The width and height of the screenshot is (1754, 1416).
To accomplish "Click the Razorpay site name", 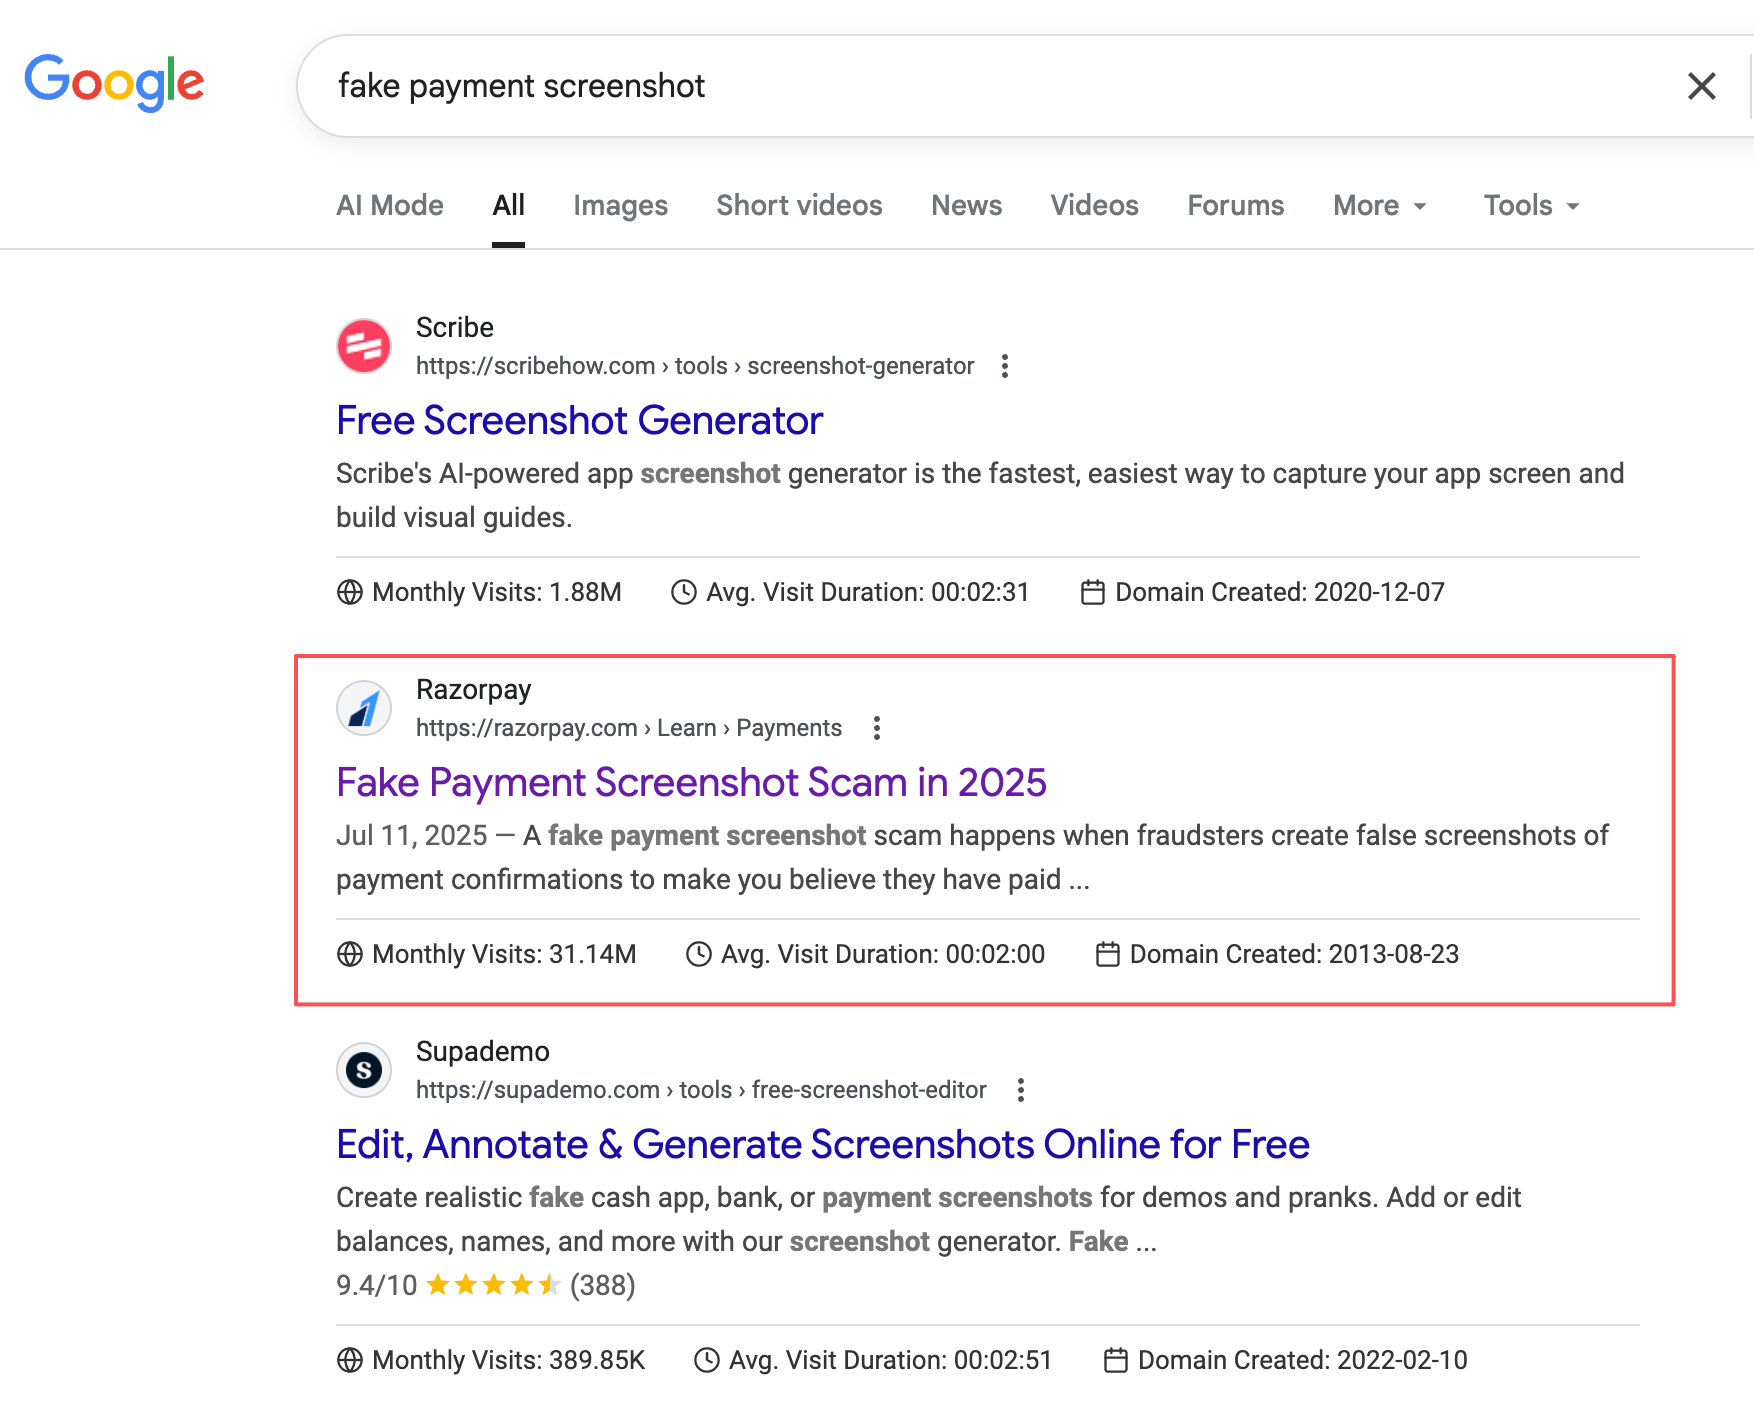I will 473,690.
